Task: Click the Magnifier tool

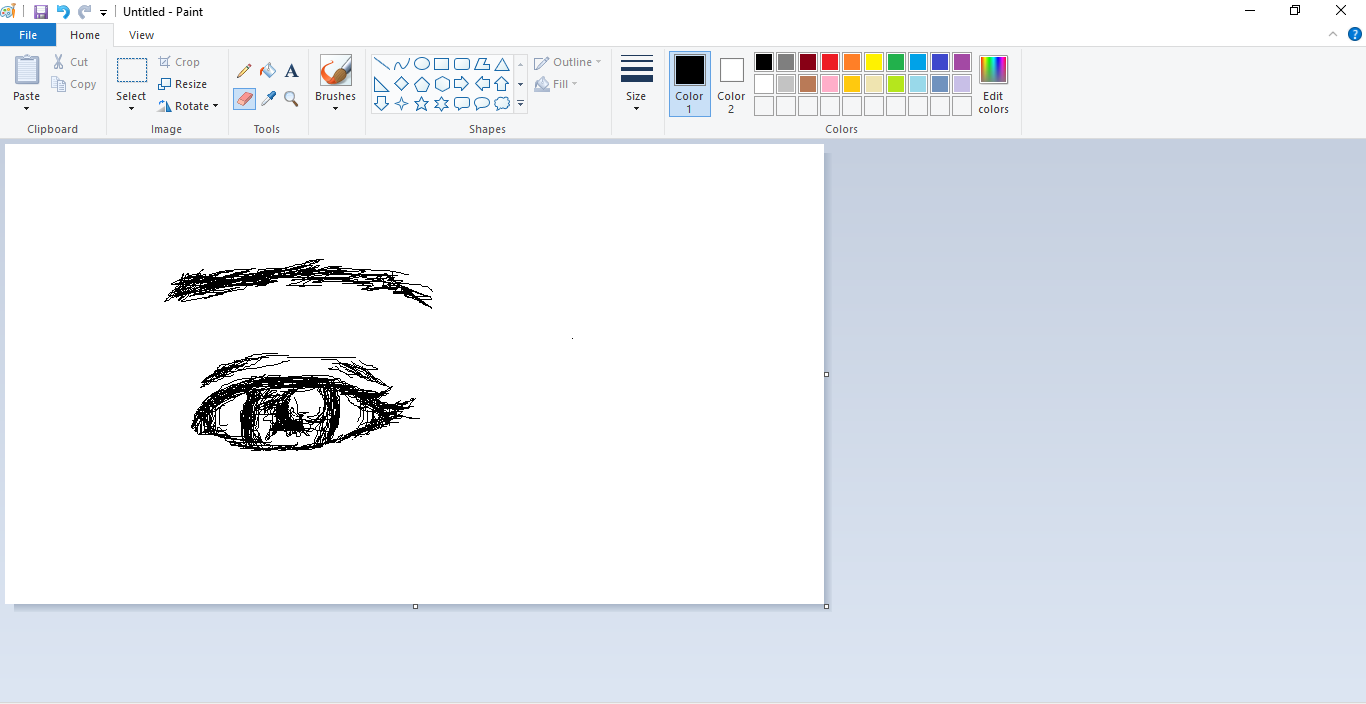Action: 291,99
